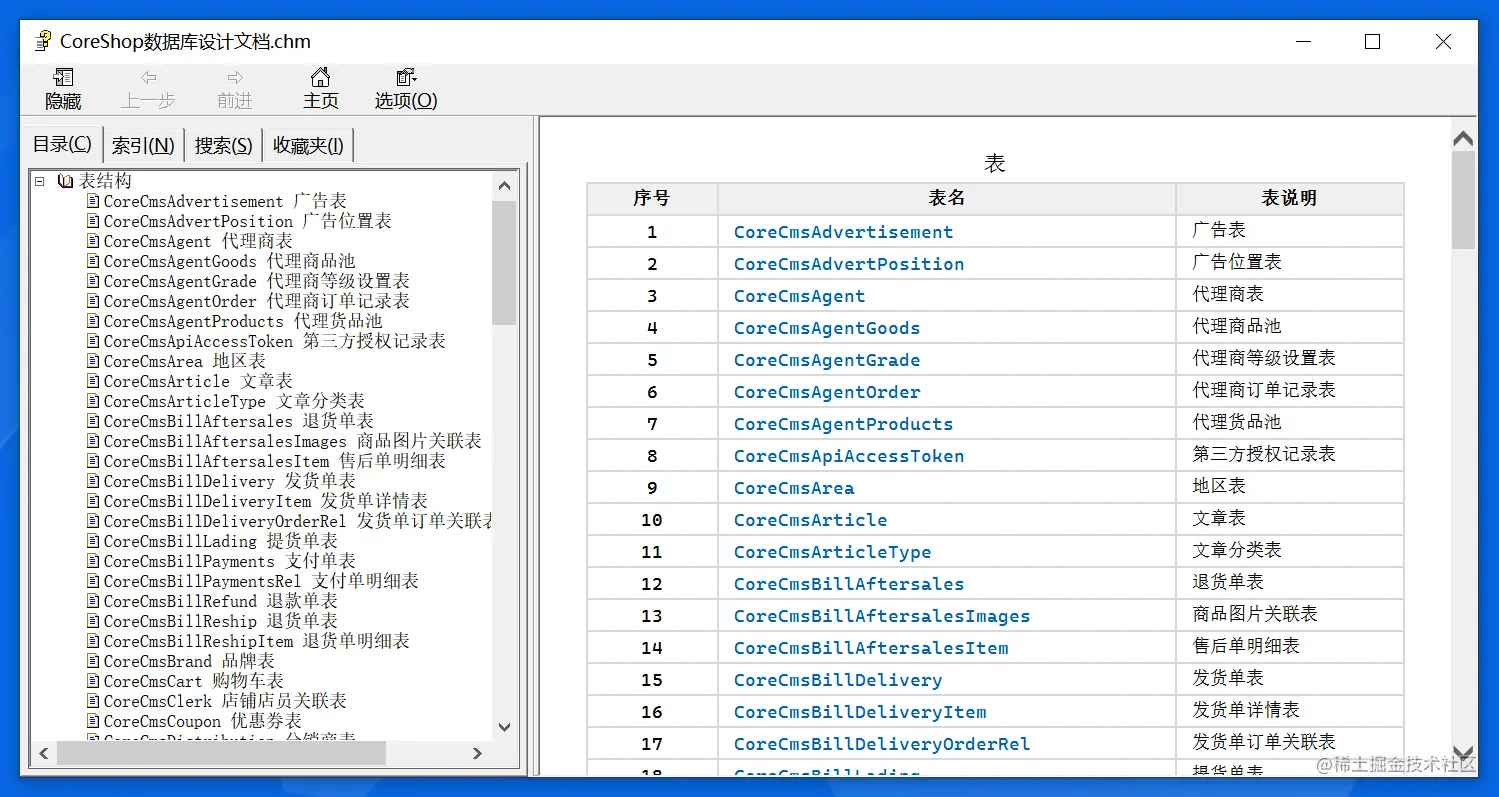The image size is (1499, 797).
Task: Select tree item CoreCmsApiAccessToken 第三方授权记录表
Action: pos(275,341)
